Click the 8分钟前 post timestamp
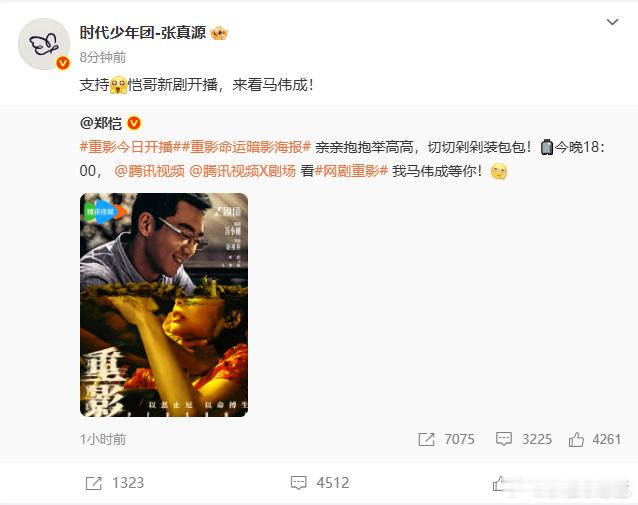Screen dimensions: 638x505 click(103, 57)
